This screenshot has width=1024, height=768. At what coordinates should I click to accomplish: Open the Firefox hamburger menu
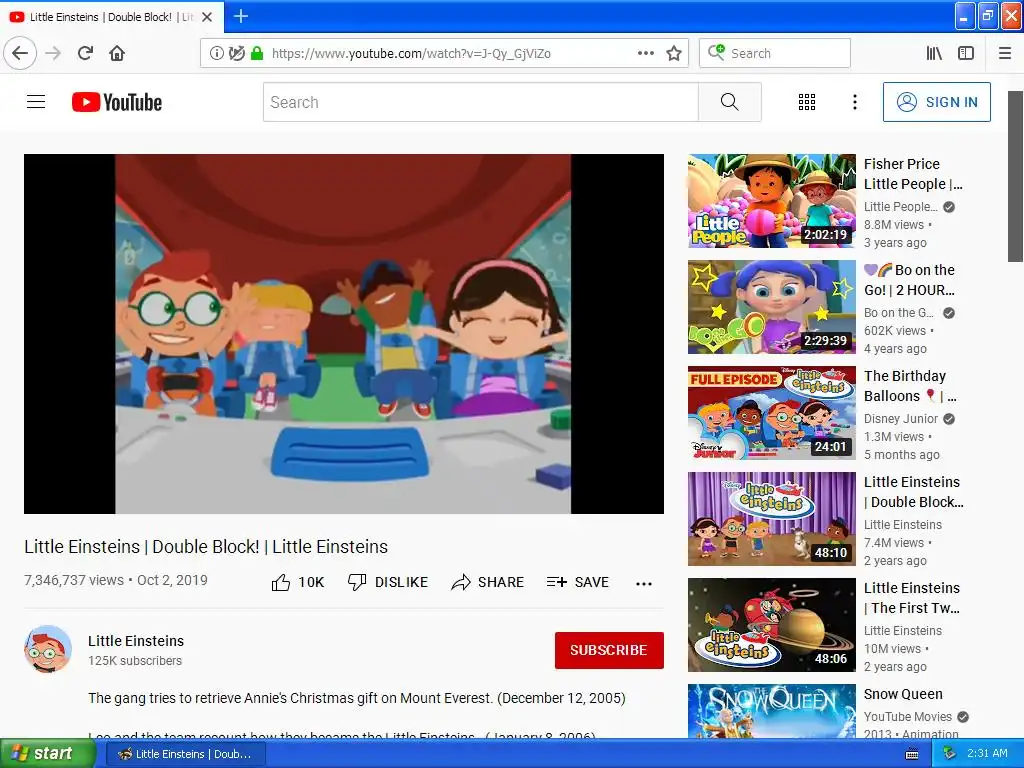[x=1005, y=54]
